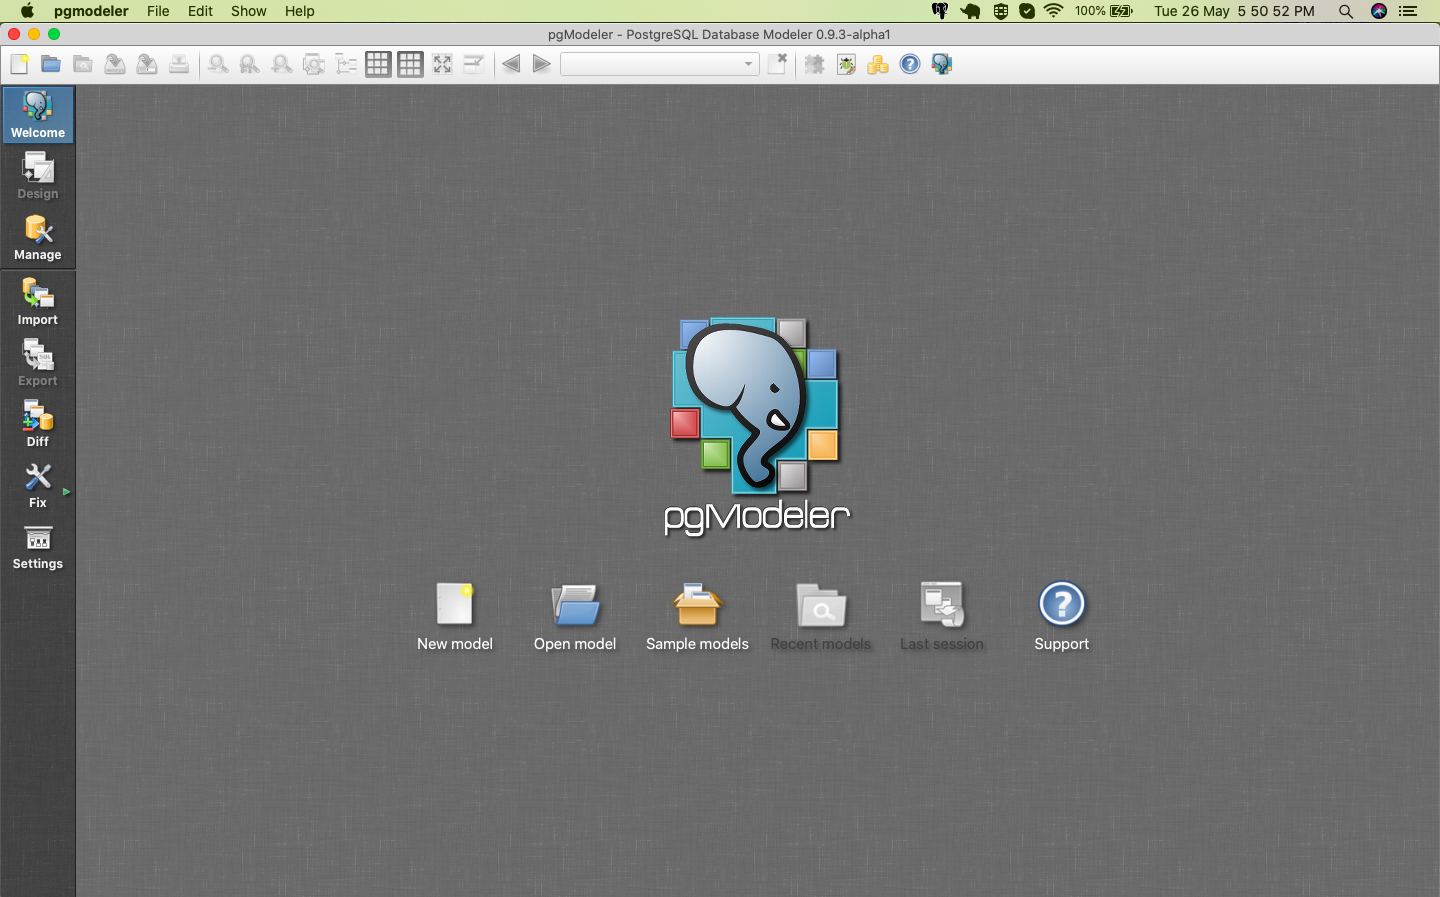The image size is (1440, 897).
Task: Open the Edit menu
Action: [x=200, y=11]
